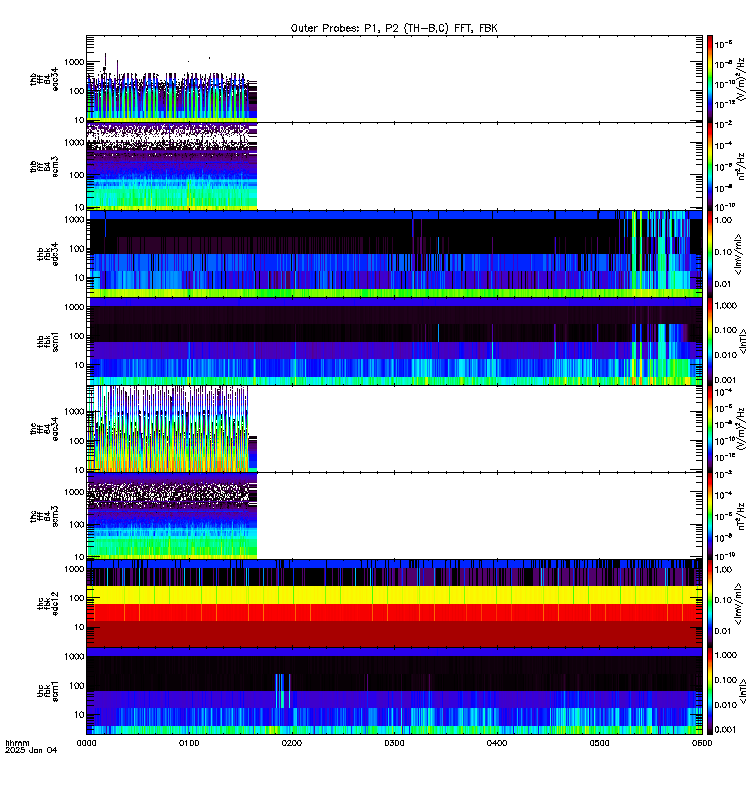Click the red band in the thc edc12 panel

tap(394, 612)
